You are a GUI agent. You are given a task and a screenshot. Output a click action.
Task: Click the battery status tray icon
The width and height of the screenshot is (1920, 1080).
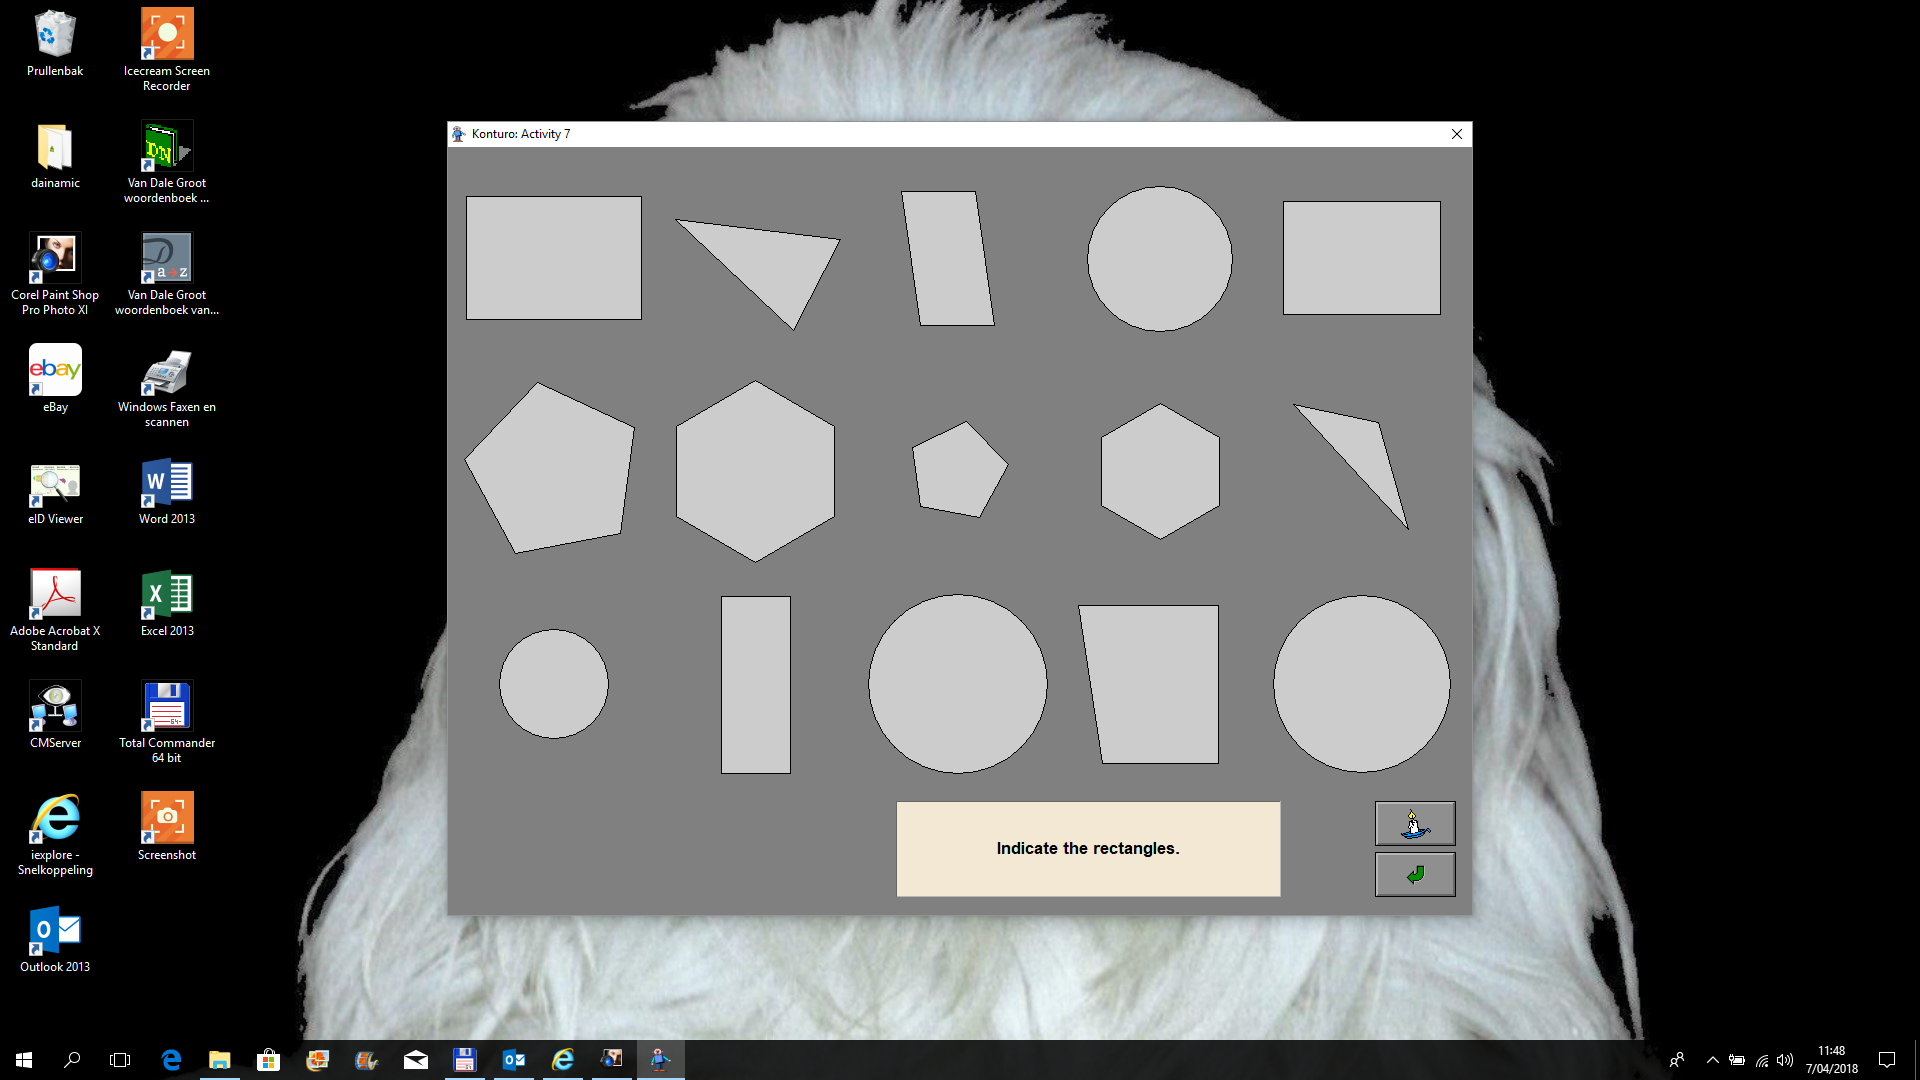click(x=1737, y=1060)
